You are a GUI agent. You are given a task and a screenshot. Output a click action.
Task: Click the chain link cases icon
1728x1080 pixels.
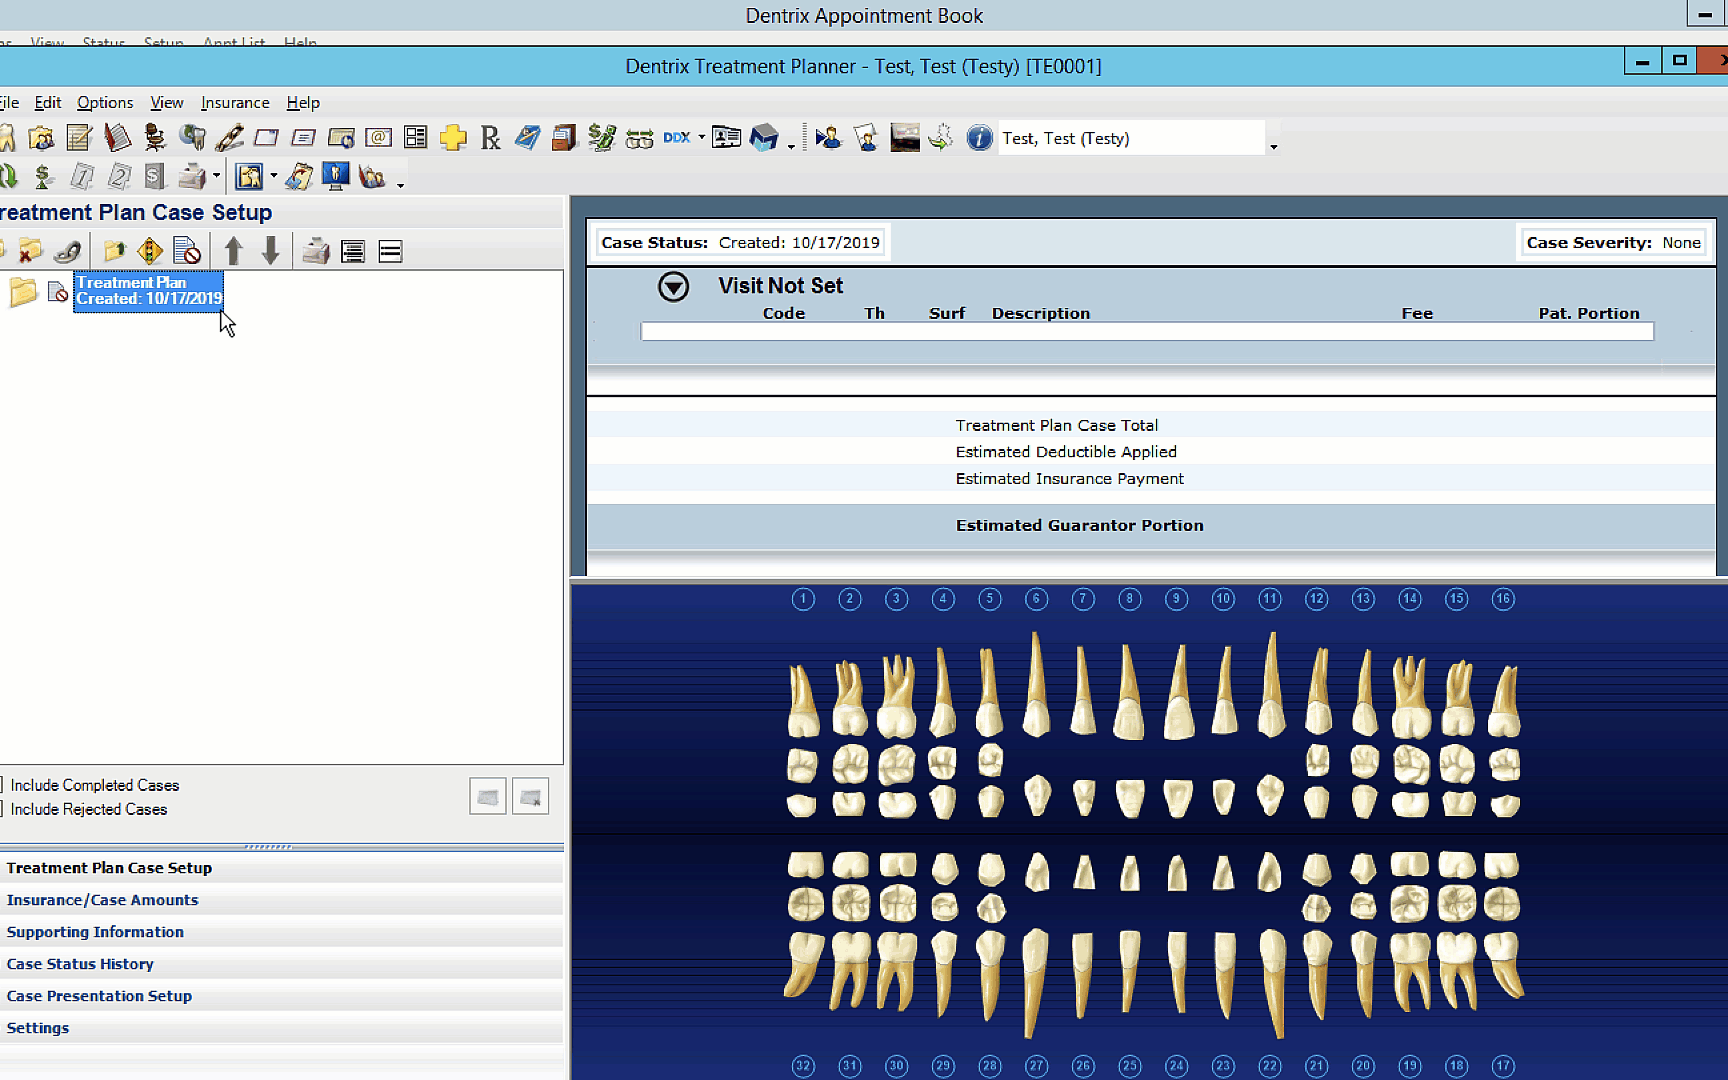[68, 251]
